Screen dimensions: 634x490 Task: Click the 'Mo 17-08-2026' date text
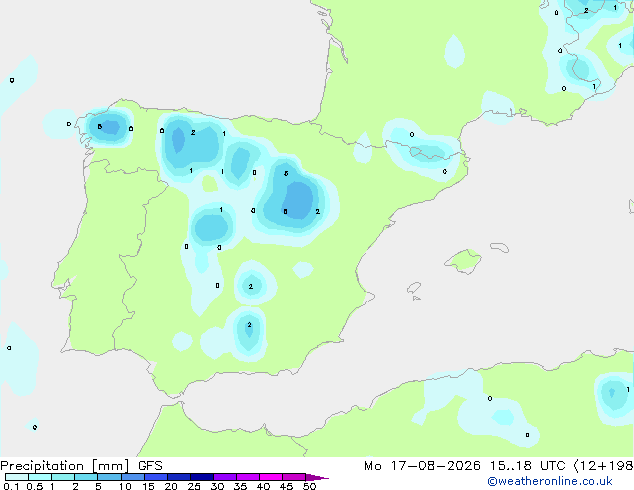422,466
